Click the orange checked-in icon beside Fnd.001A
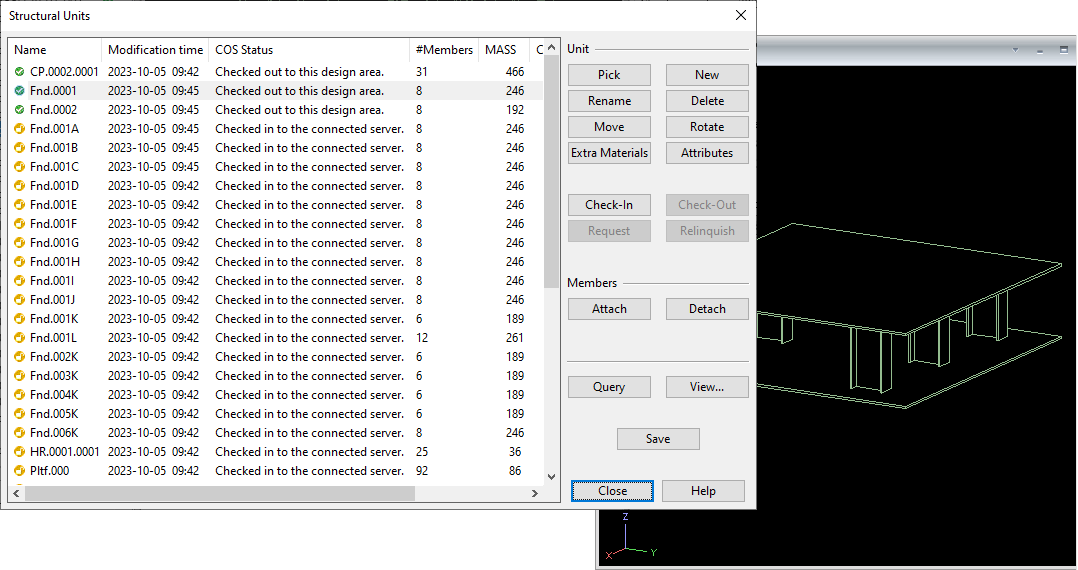The image size is (1078, 570). [x=19, y=129]
